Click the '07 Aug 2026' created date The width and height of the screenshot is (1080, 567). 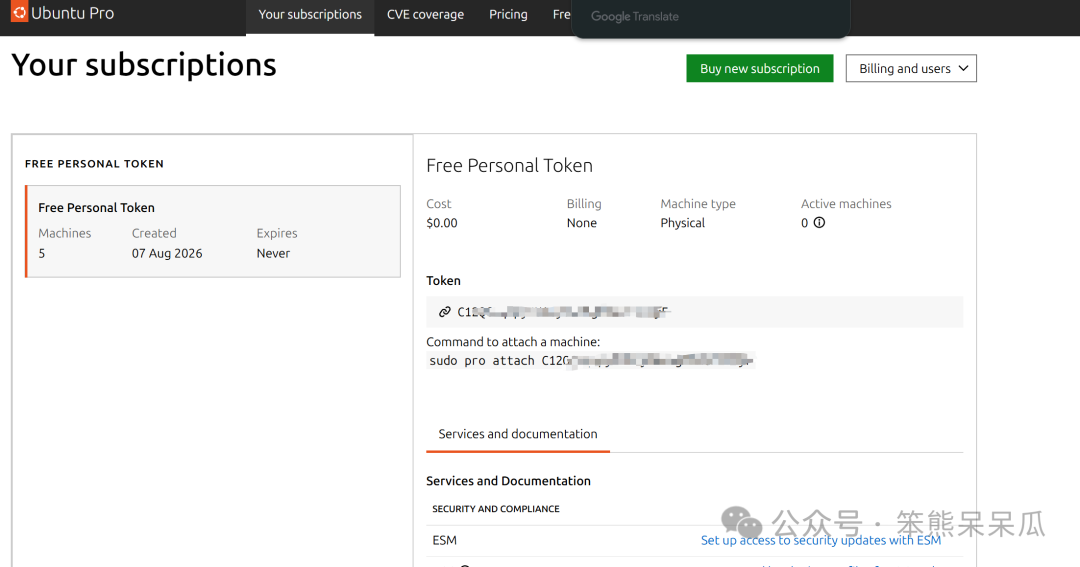point(167,254)
